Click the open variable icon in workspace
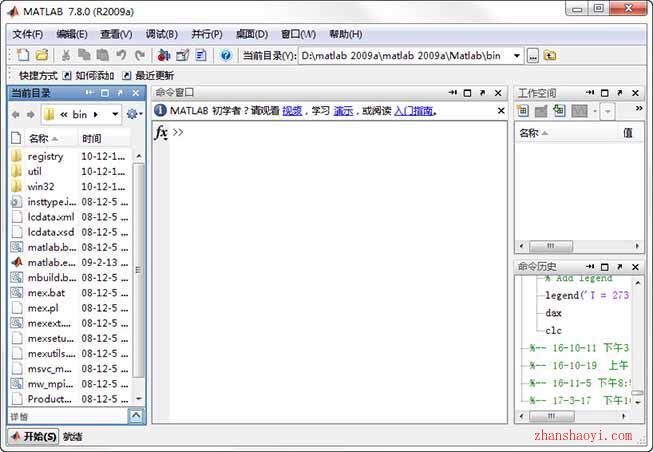653x452 pixels. pos(541,111)
